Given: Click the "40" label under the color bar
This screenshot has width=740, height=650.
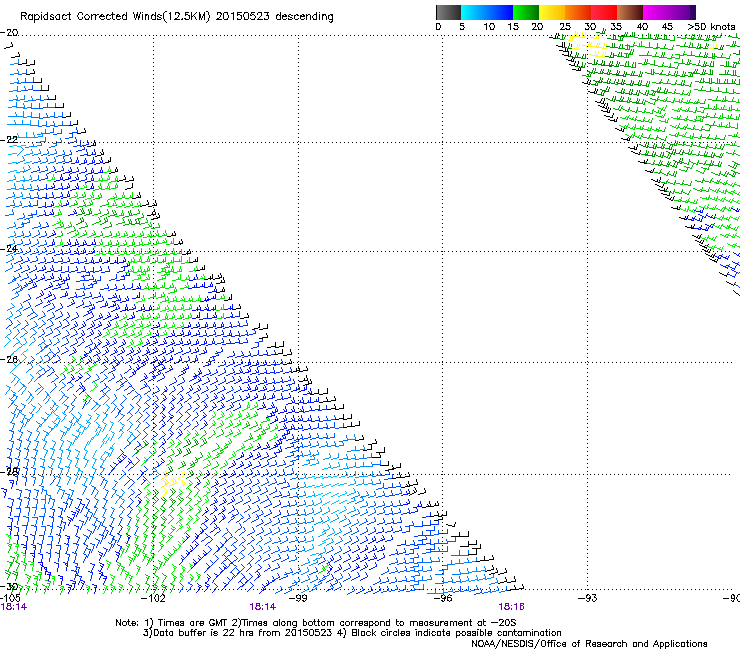Looking at the screenshot, I should (x=642, y=27).
